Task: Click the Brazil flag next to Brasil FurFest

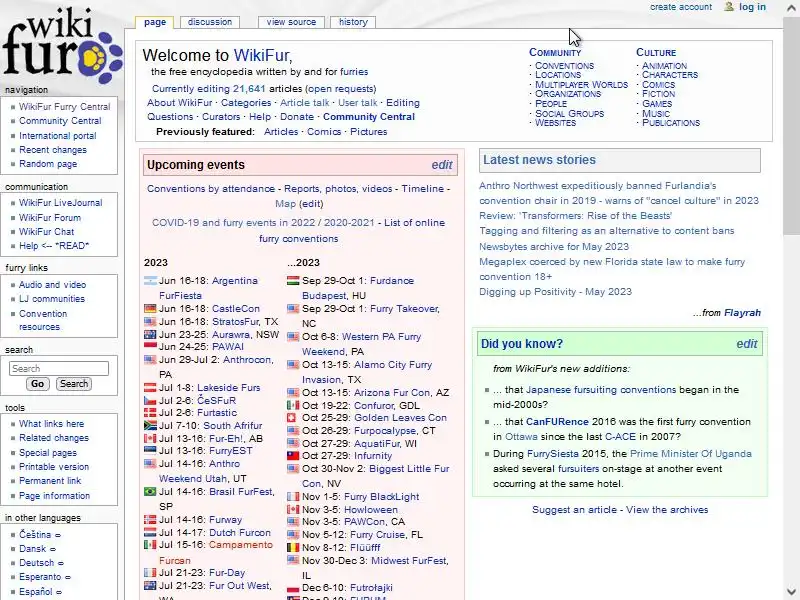Action: (150, 491)
